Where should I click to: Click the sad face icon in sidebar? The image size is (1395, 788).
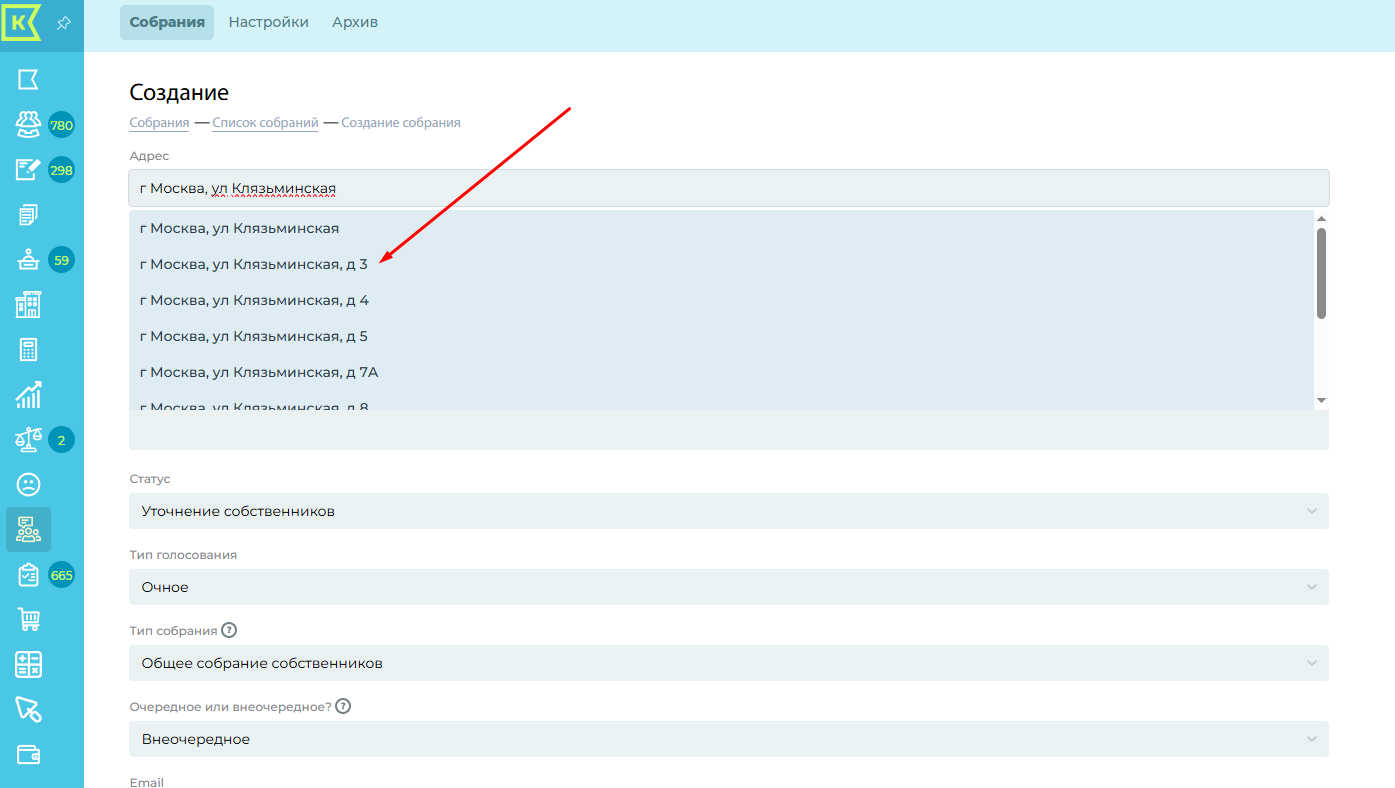tap(28, 485)
